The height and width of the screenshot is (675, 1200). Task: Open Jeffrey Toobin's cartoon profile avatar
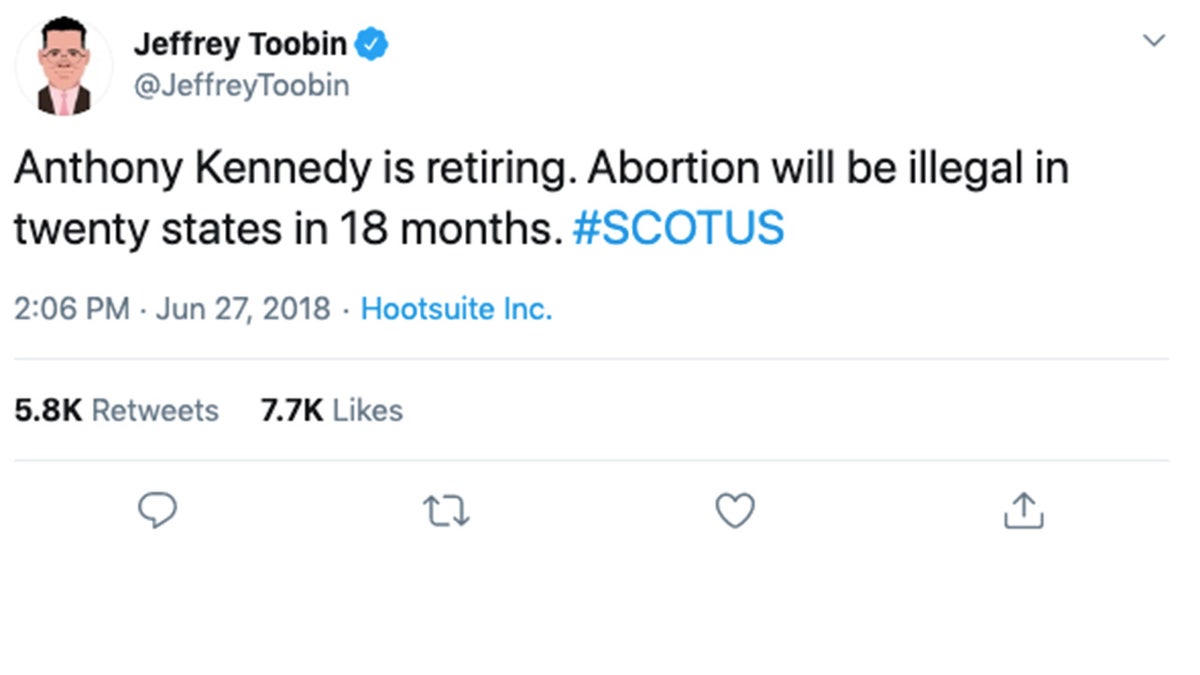pos(64,67)
